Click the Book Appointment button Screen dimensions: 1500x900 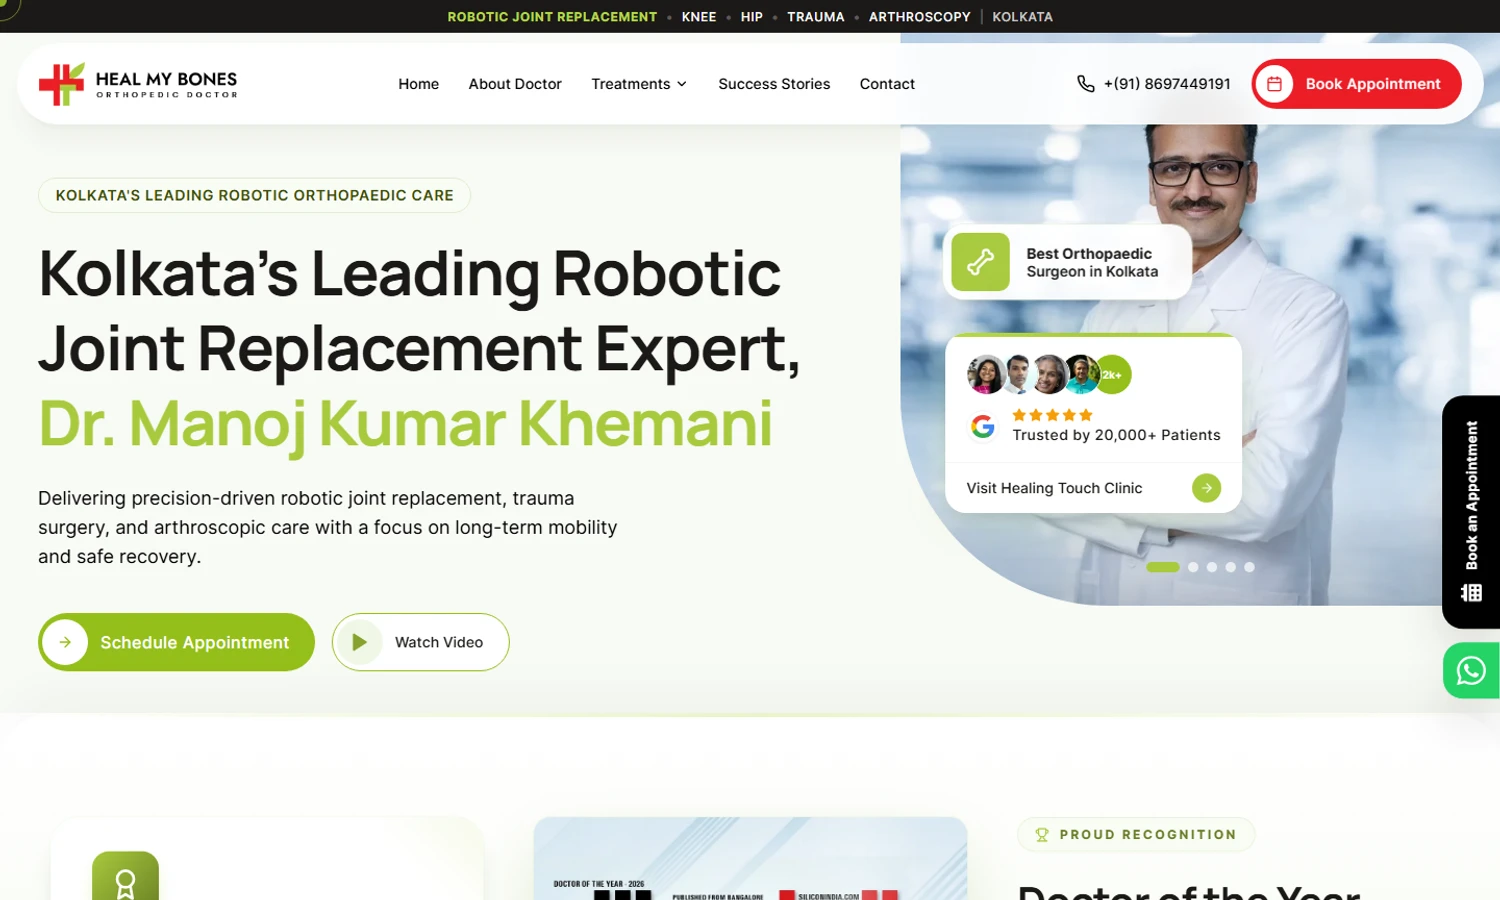[x=1356, y=84]
